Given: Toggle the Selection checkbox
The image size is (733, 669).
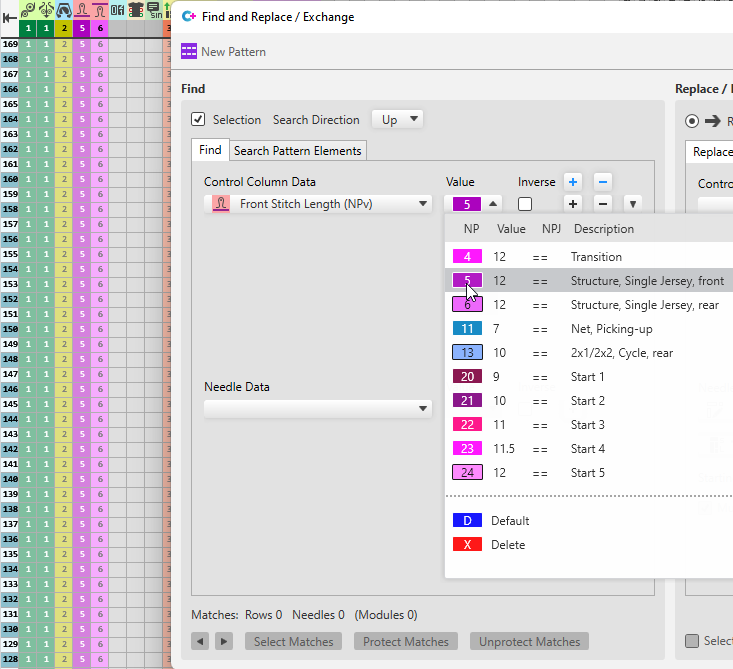Looking at the screenshot, I should [x=199, y=120].
